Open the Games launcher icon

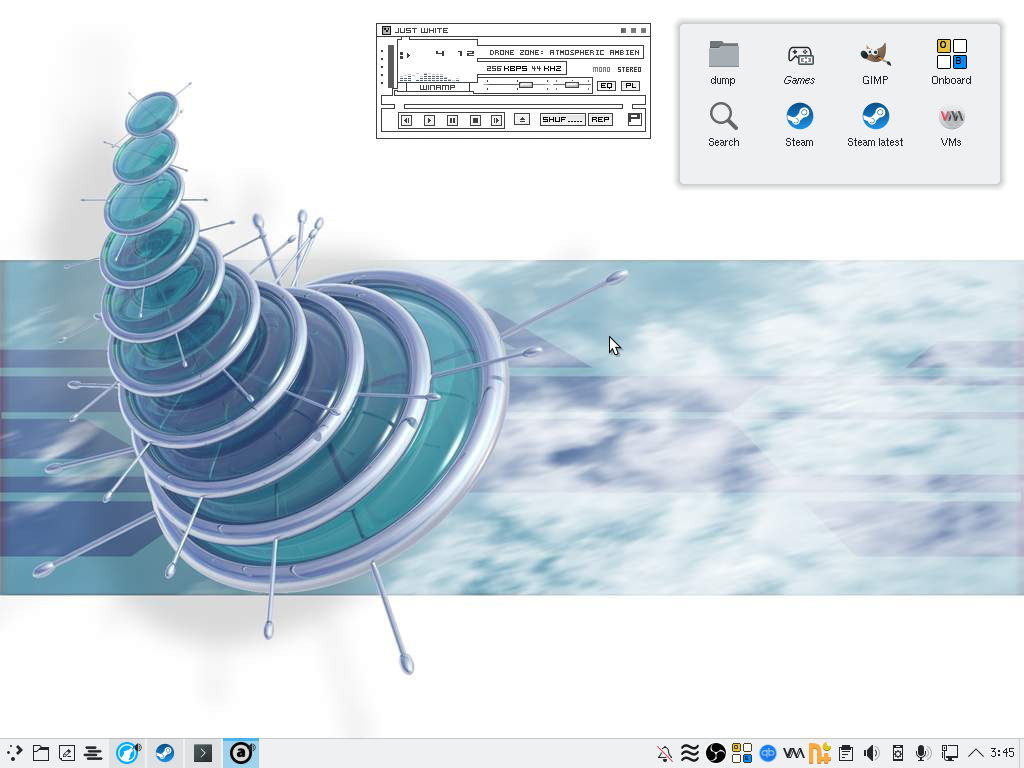[799, 62]
